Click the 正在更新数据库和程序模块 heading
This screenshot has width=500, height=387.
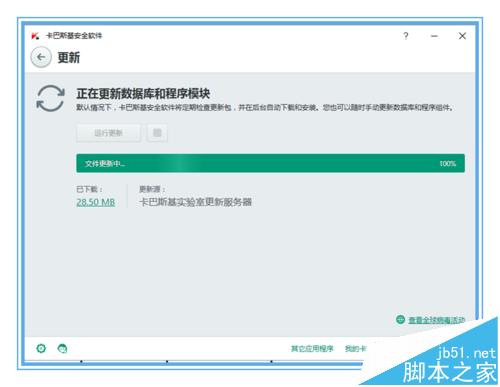143,94
